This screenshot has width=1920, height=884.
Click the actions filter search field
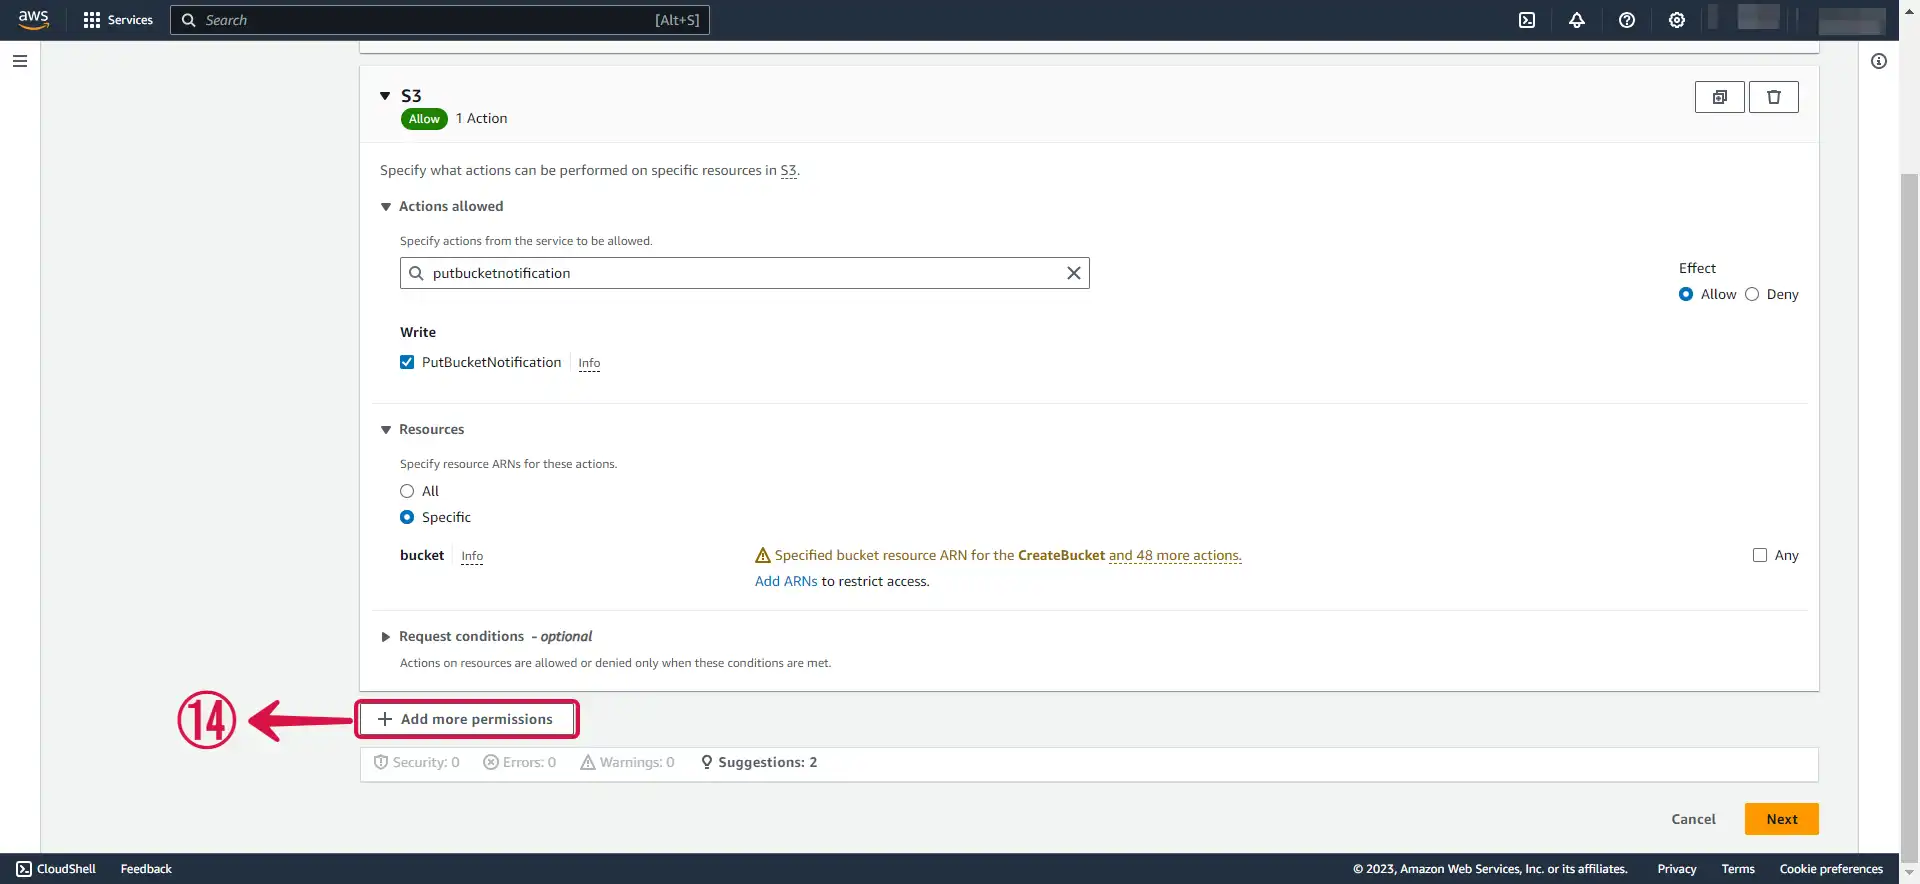pyautogui.click(x=745, y=273)
